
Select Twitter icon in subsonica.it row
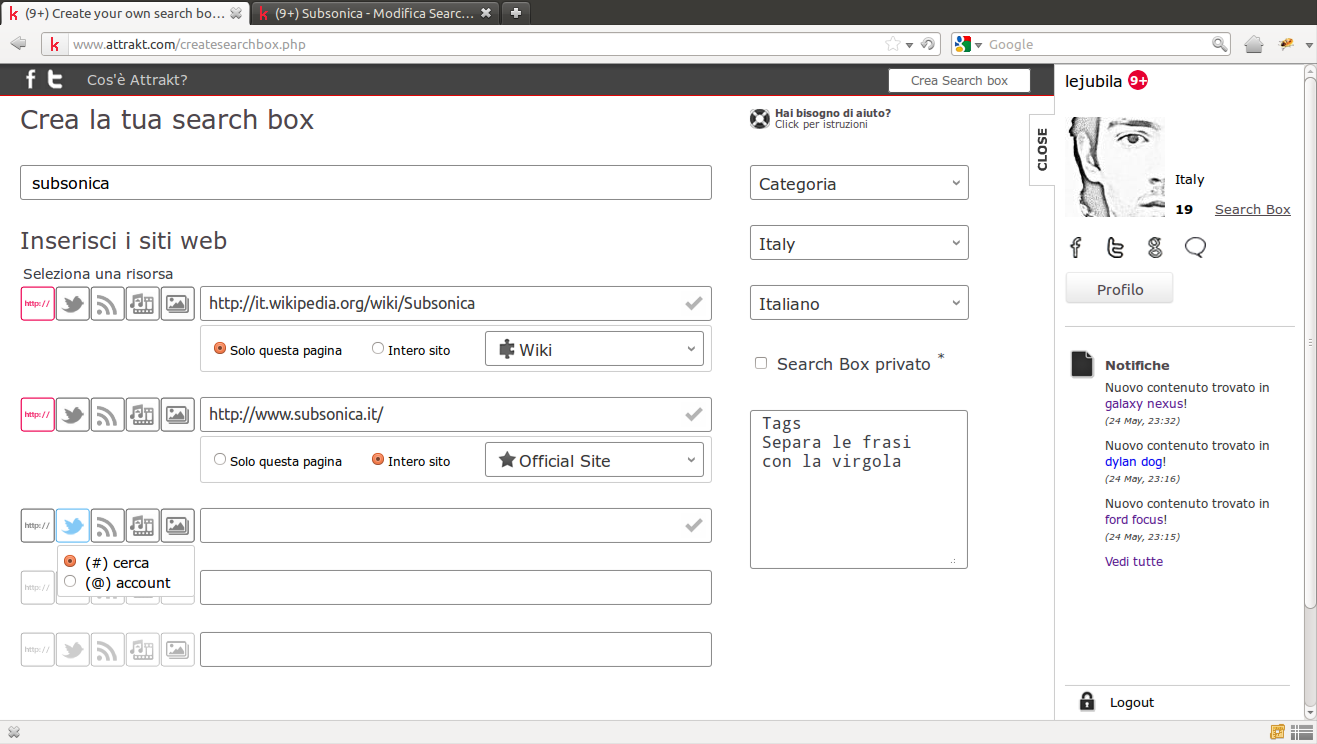[x=73, y=415]
